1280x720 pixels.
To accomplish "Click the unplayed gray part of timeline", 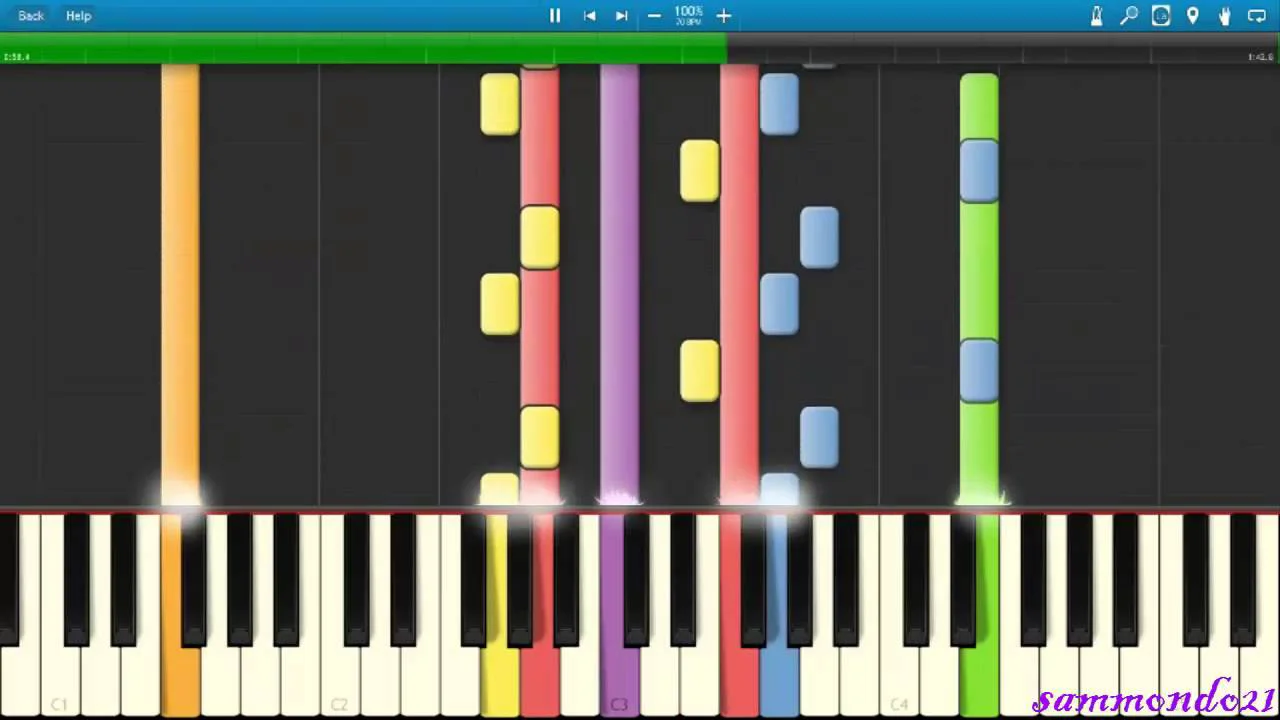I will pyautogui.click(x=1000, y=48).
